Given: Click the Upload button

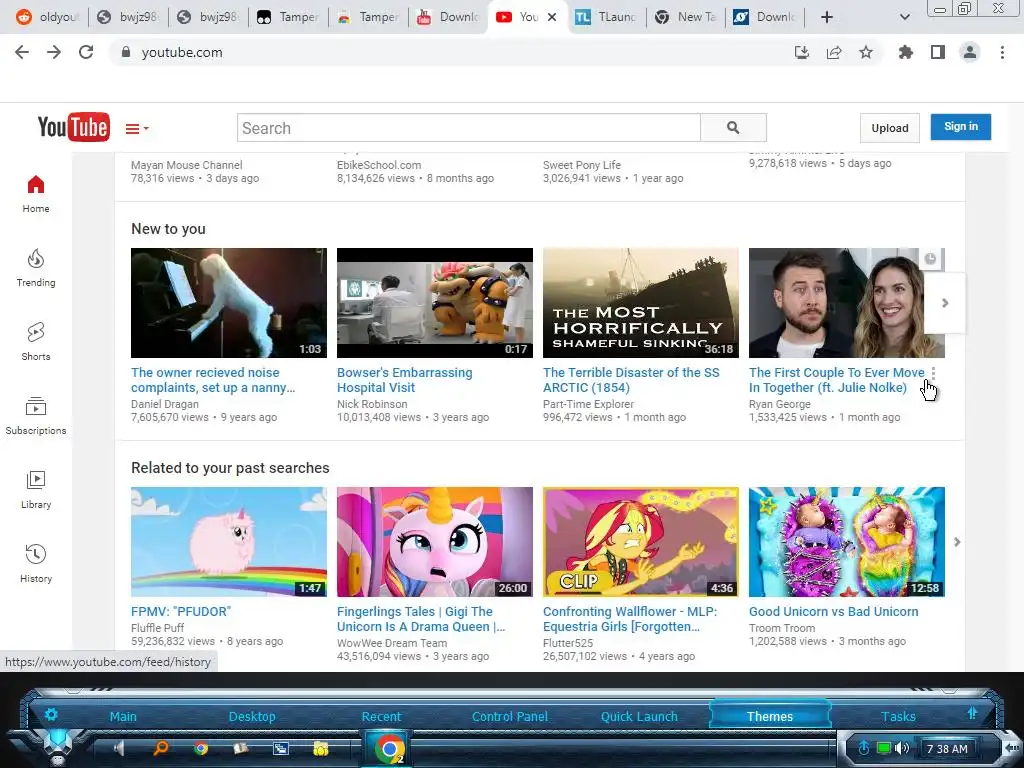Looking at the screenshot, I should click(889, 128).
